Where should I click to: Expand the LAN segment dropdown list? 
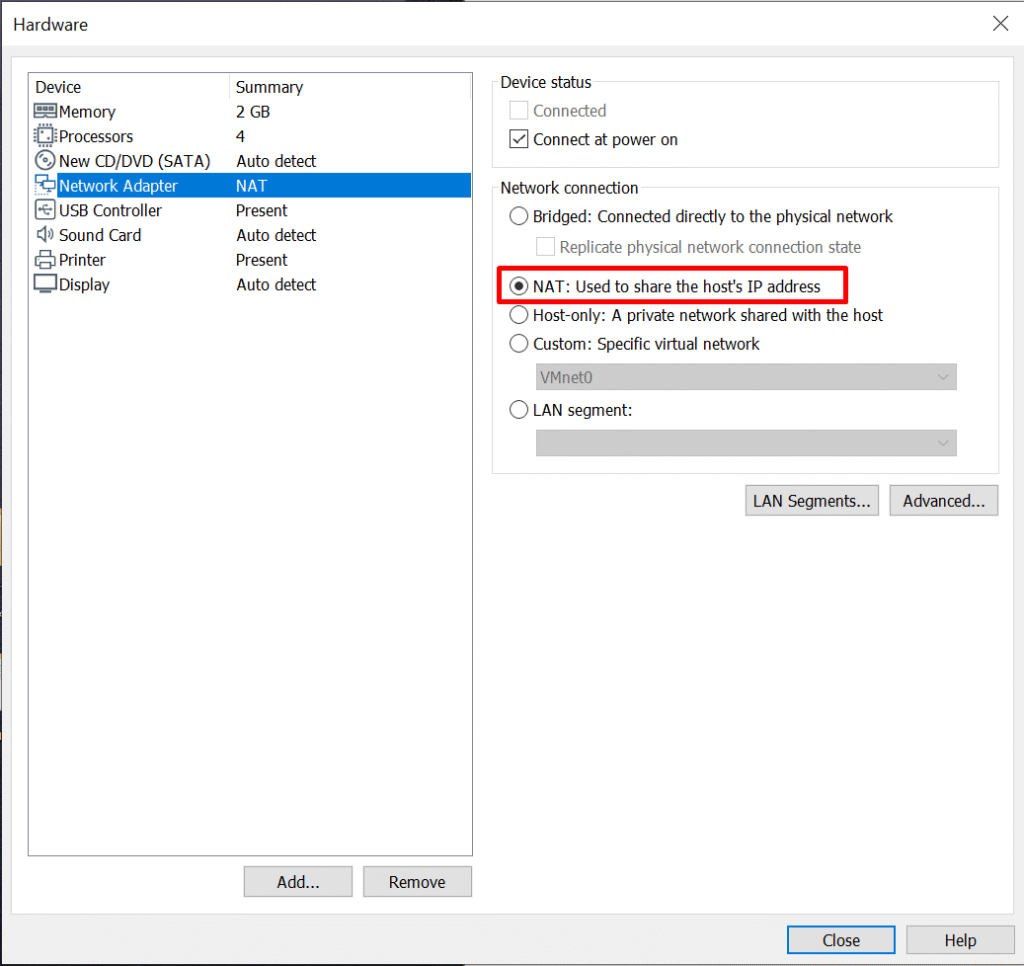746,443
